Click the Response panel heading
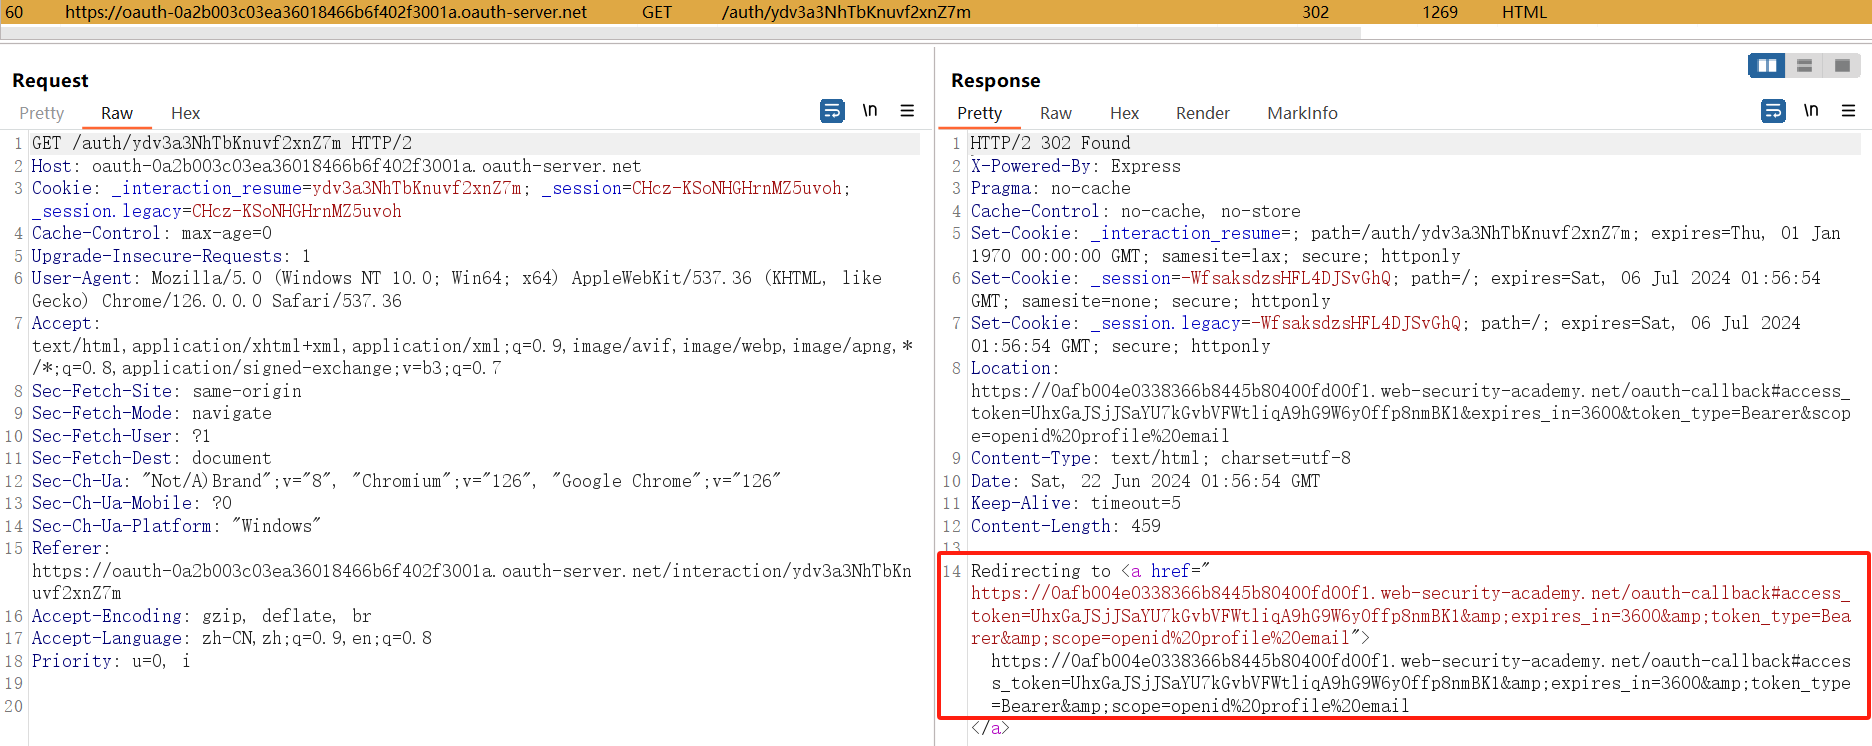Image resolution: width=1872 pixels, height=746 pixels. [995, 80]
